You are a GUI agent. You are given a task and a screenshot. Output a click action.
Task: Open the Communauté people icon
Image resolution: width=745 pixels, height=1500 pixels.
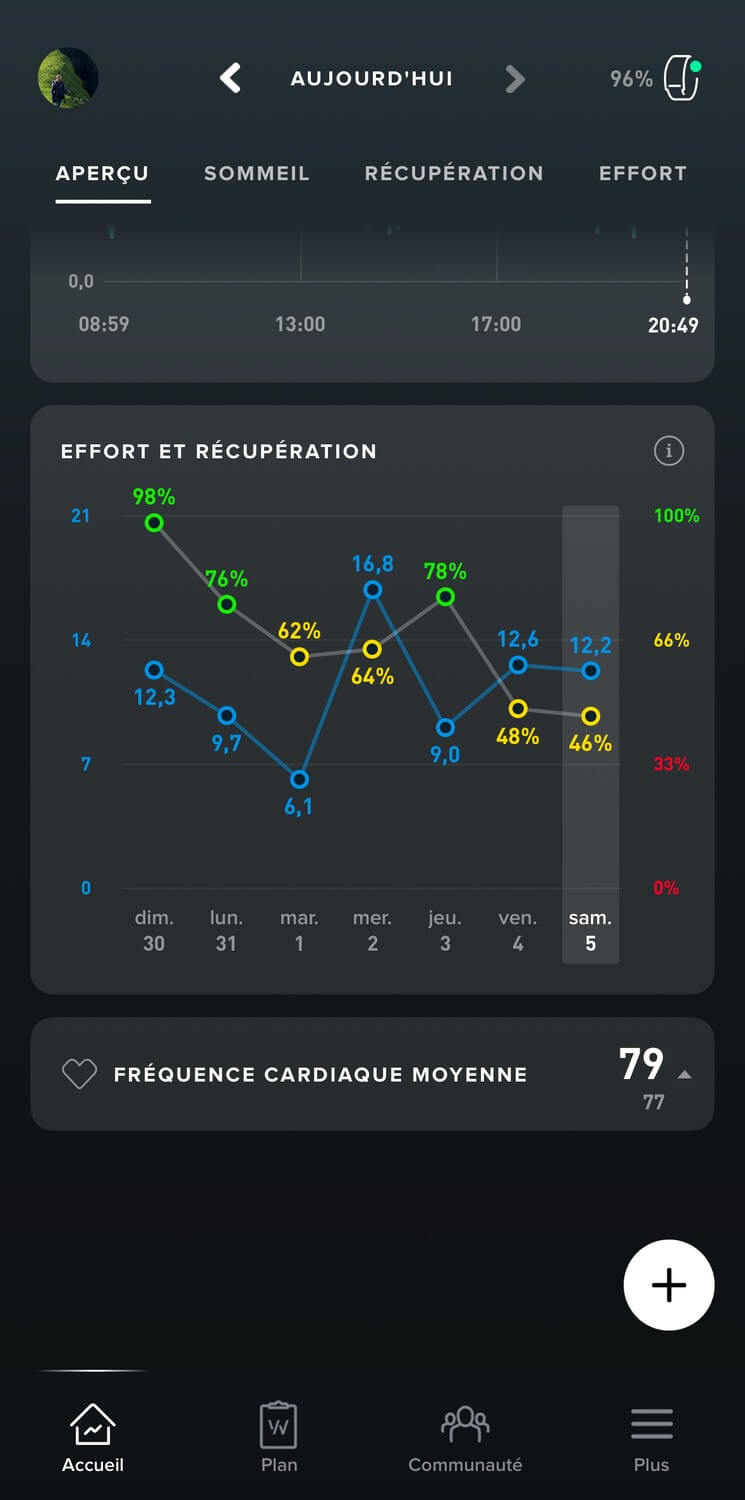coord(465,1424)
